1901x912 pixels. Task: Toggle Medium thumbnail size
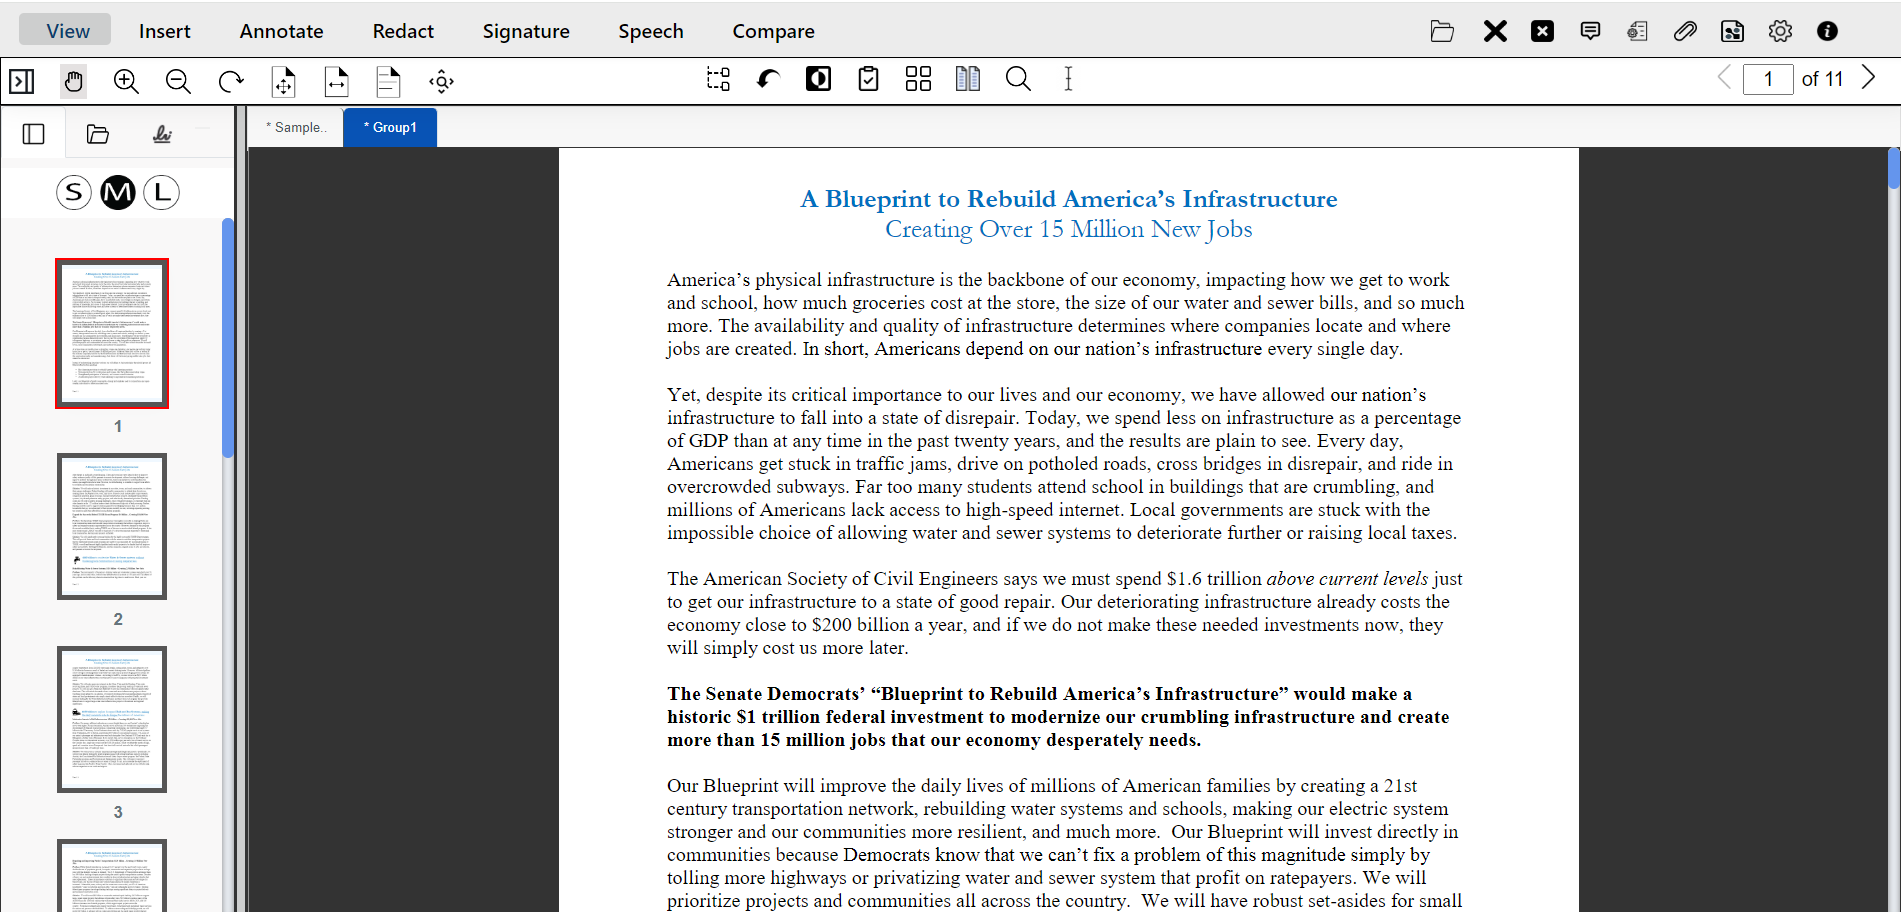118,192
